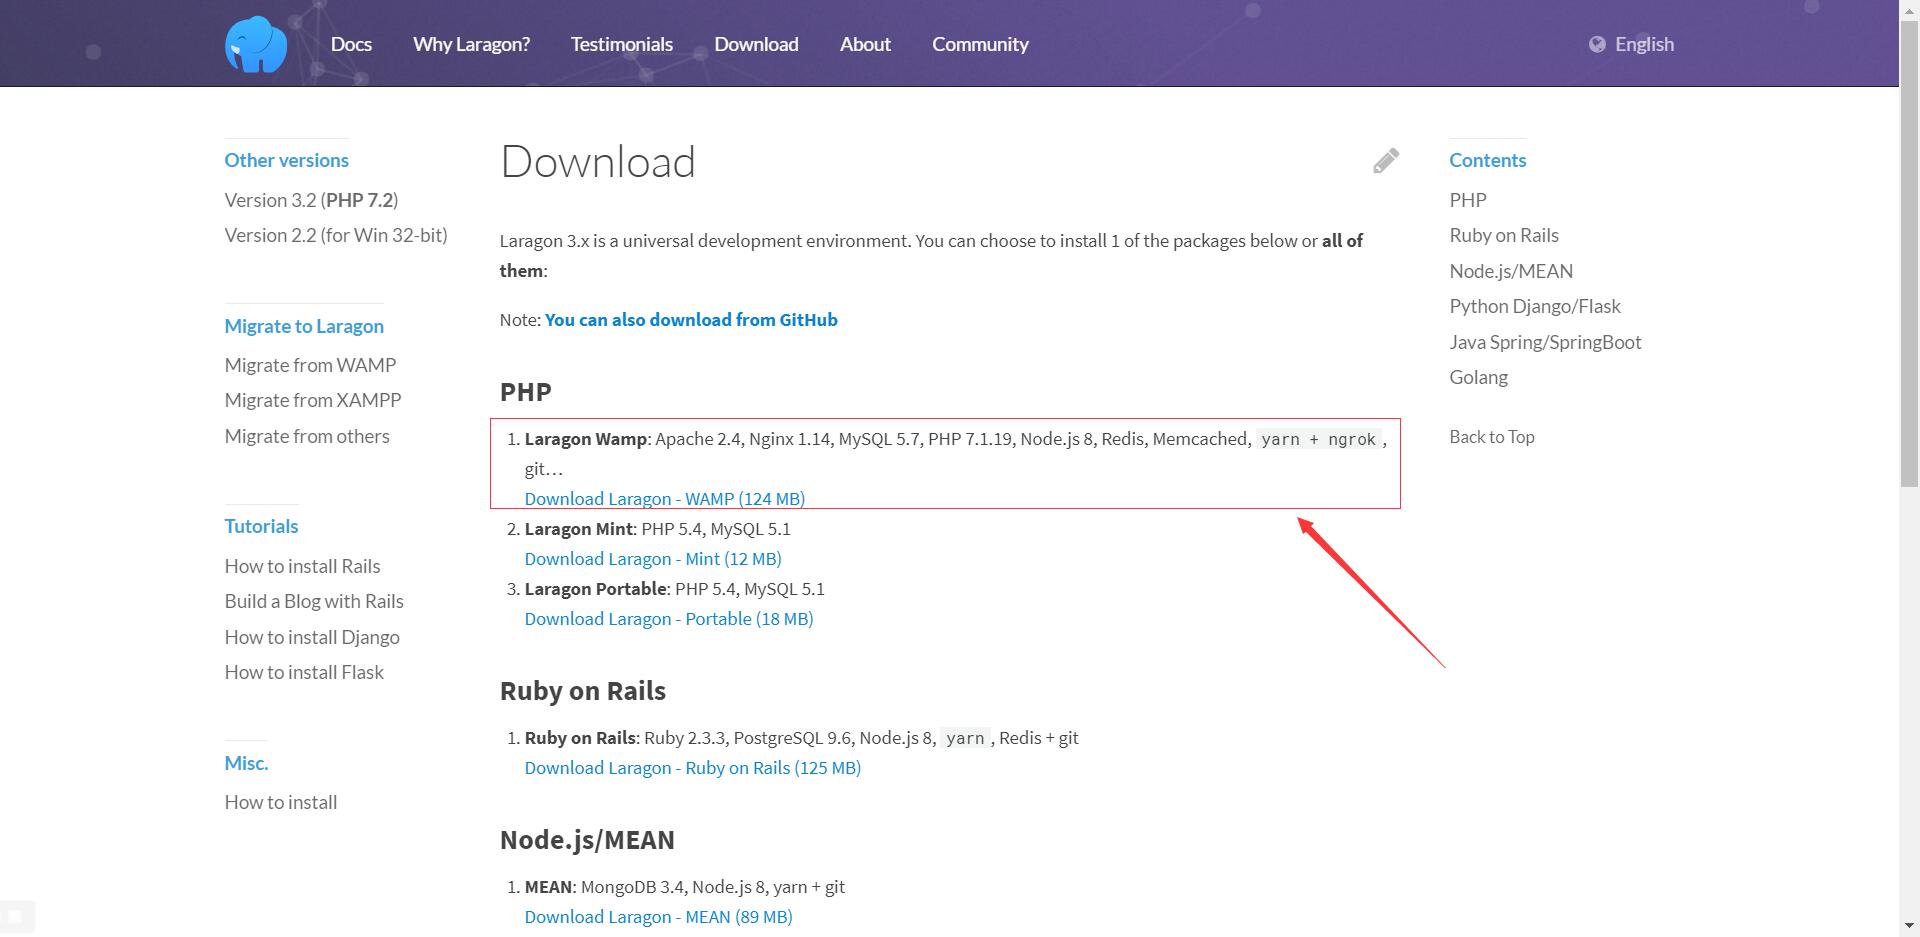Jump to Java Spring/SpringBoot section
Screen dimensions: 1920x937
click(1545, 342)
